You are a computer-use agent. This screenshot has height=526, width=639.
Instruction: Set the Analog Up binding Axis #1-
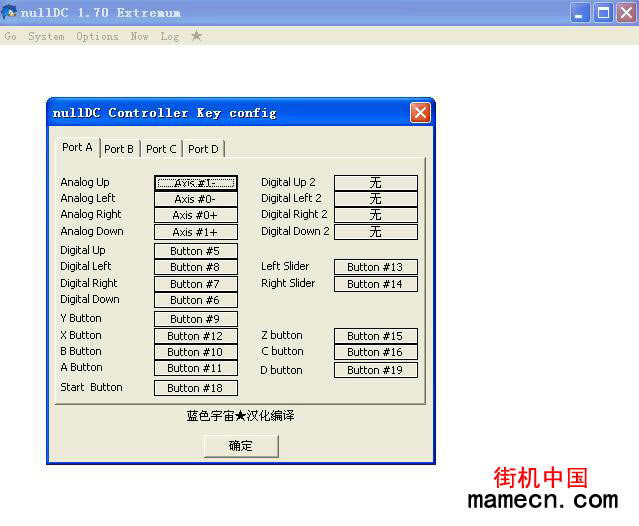[x=196, y=183]
